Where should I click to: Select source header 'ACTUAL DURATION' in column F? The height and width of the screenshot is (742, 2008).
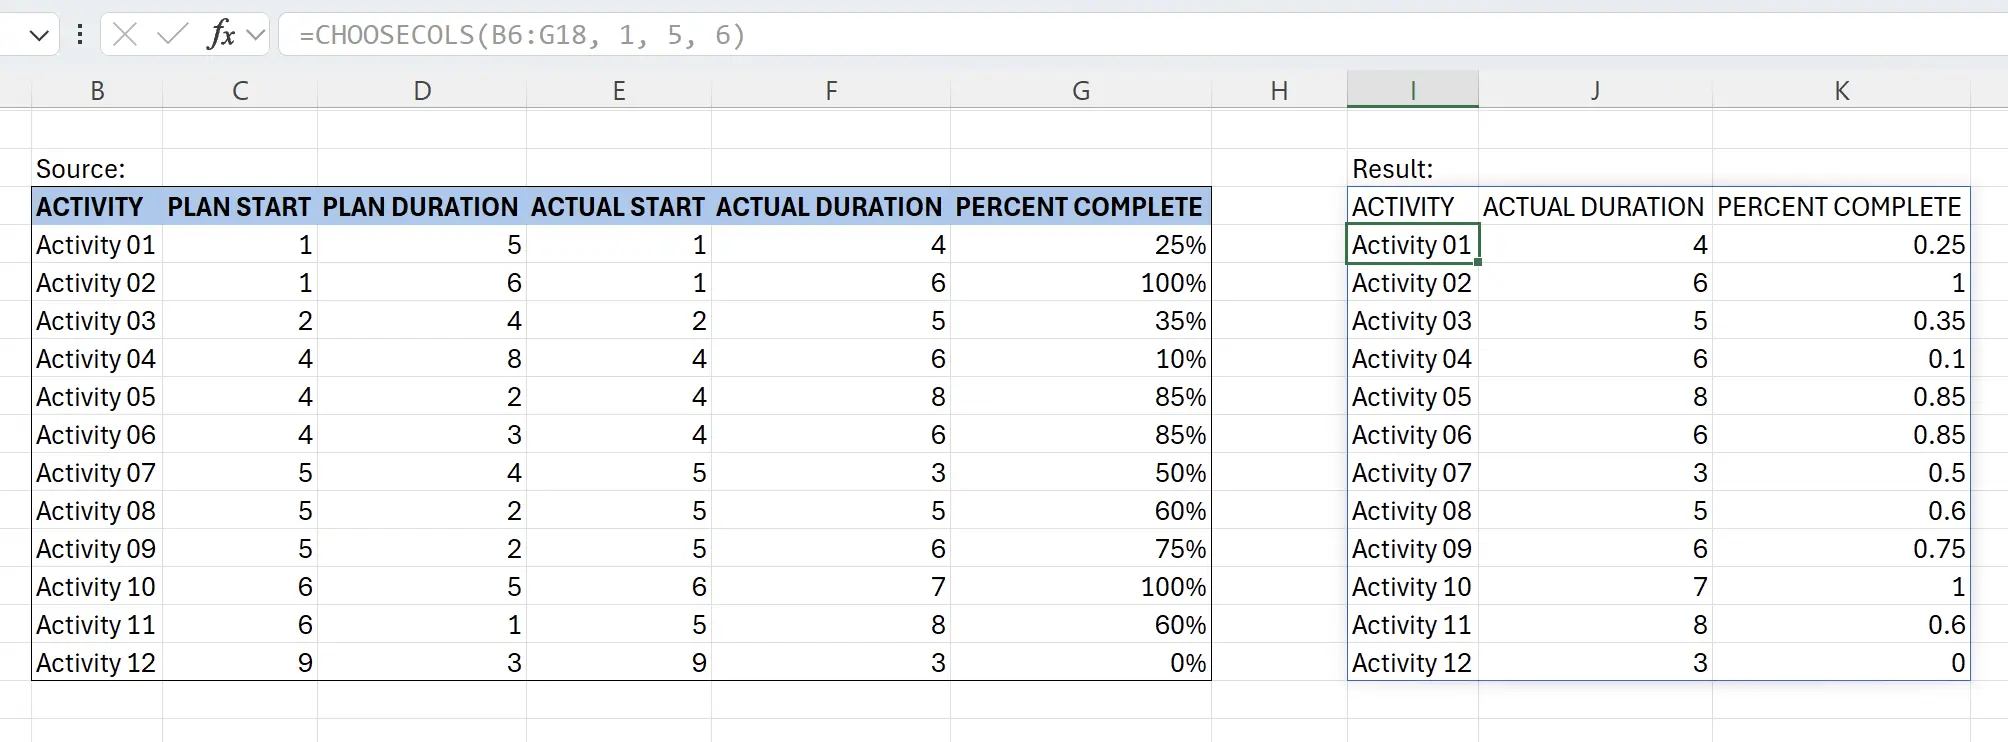[x=830, y=206]
